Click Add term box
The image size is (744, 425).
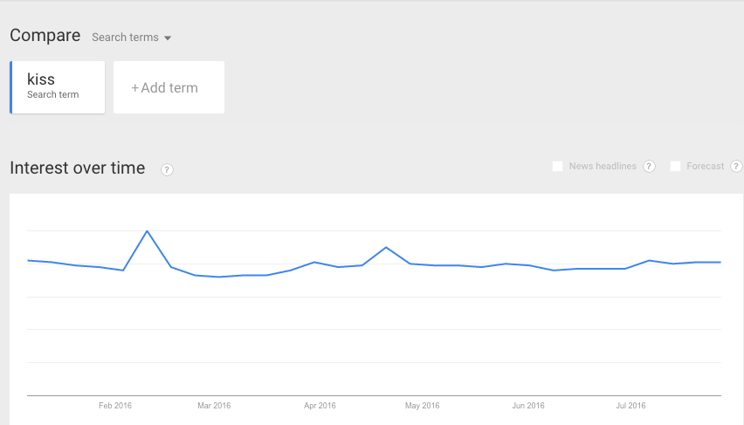coord(169,87)
